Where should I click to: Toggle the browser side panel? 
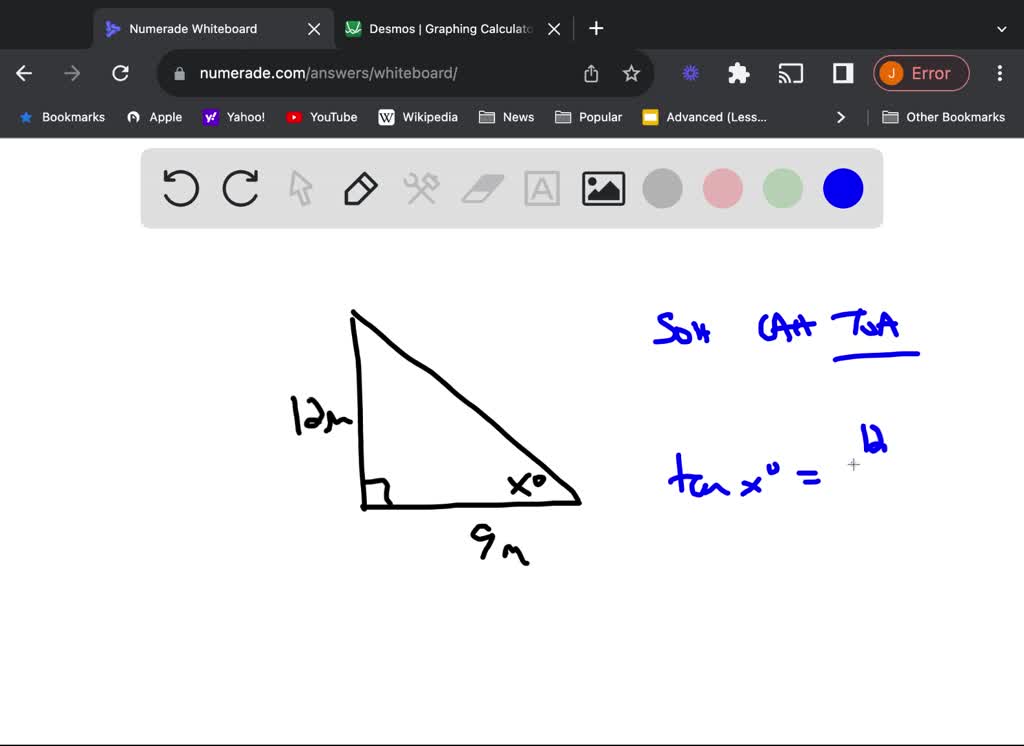click(x=841, y=73)
